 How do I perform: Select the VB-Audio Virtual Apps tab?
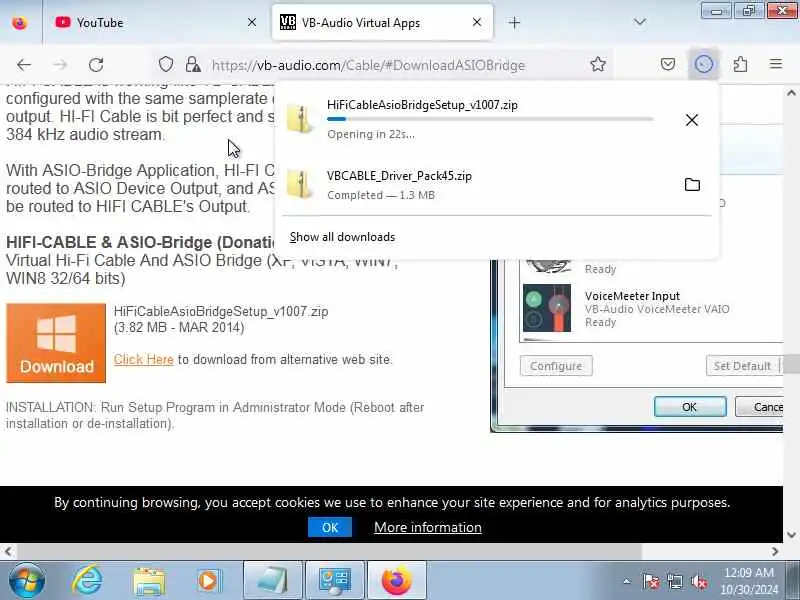382,22
